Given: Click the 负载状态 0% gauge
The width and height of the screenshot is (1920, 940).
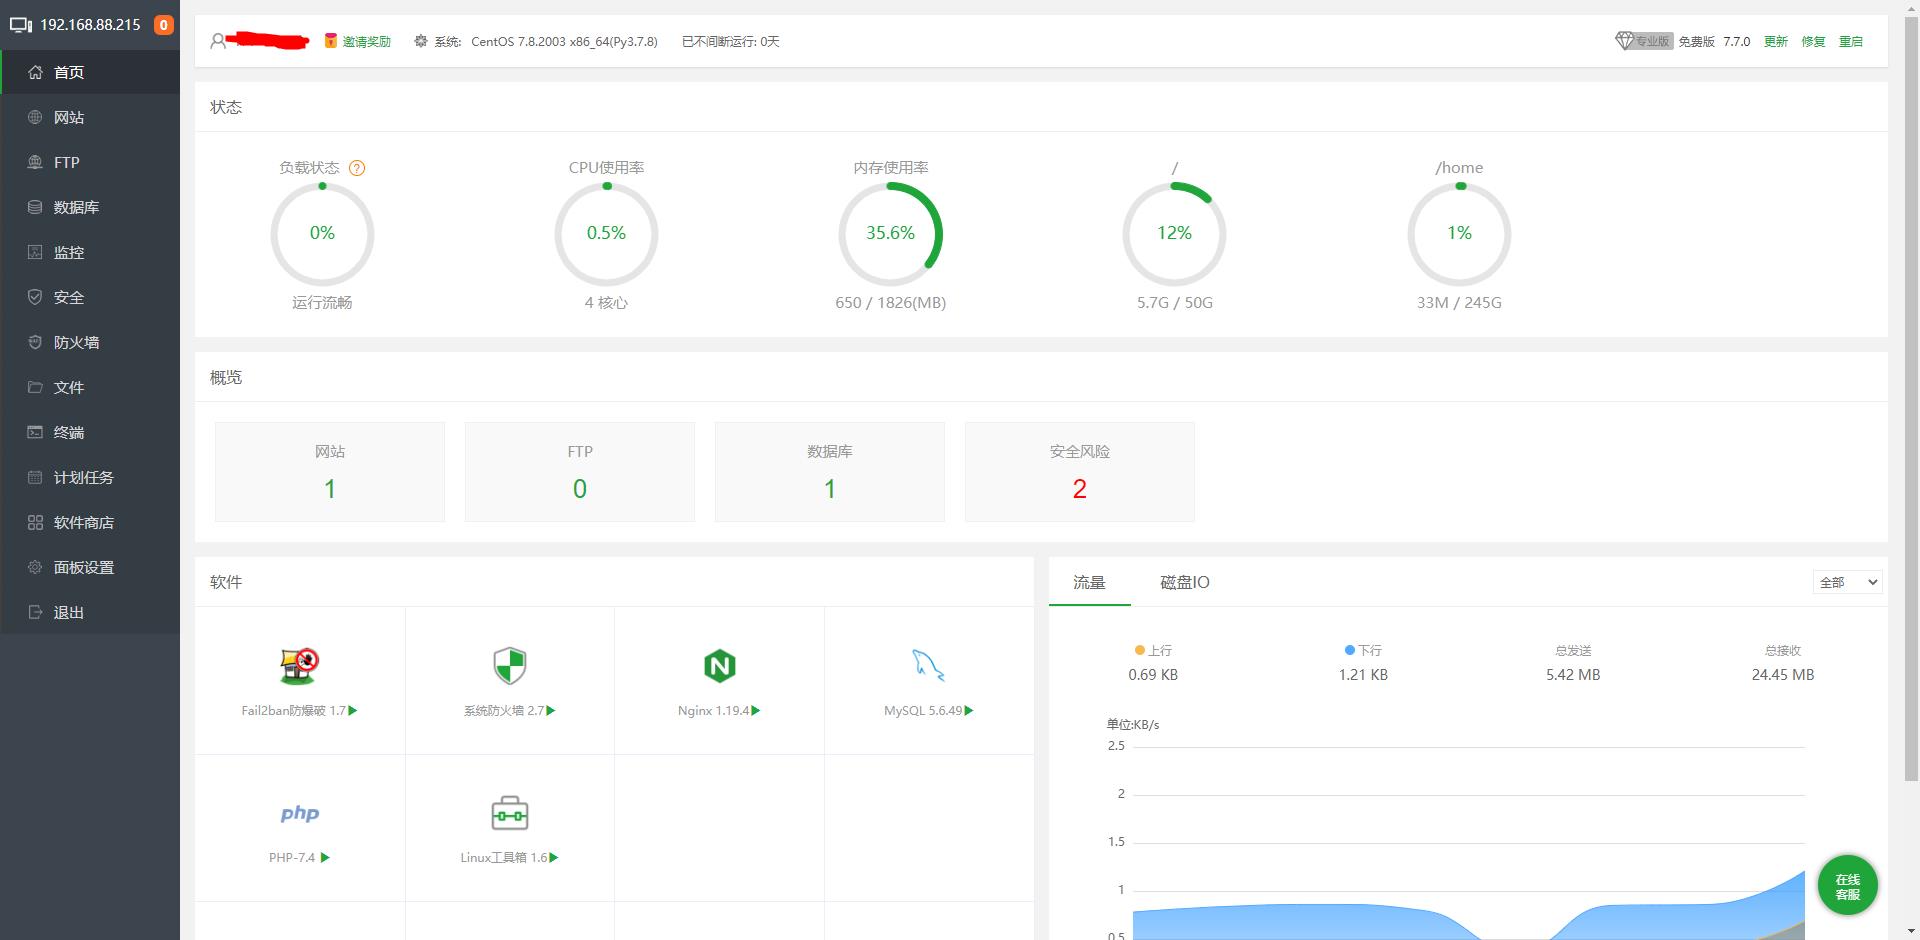Looking at the screenshot, I should pyautogui.click(x=322, y=234).
